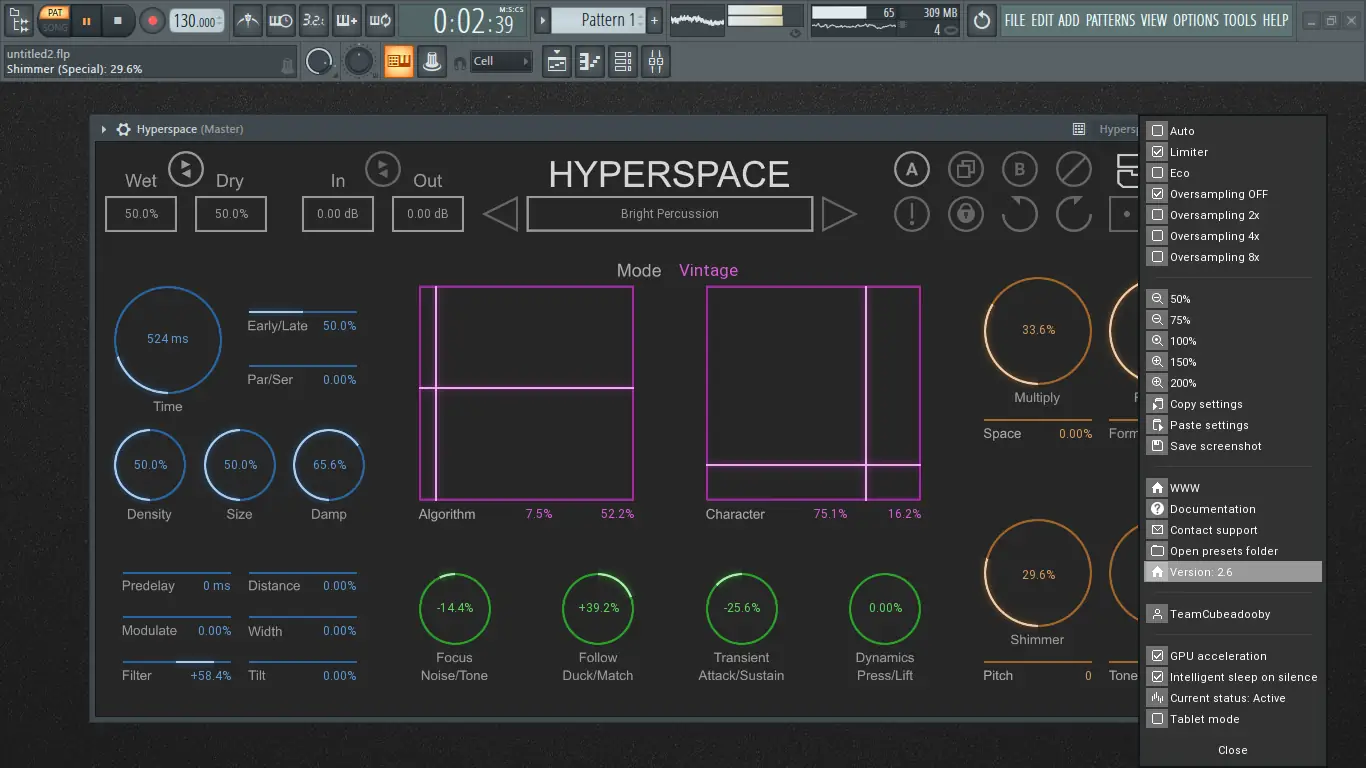Click the redo circular arrow in Hyperspace
The image size is (1366, 768).
click(x=1073, y=214)
